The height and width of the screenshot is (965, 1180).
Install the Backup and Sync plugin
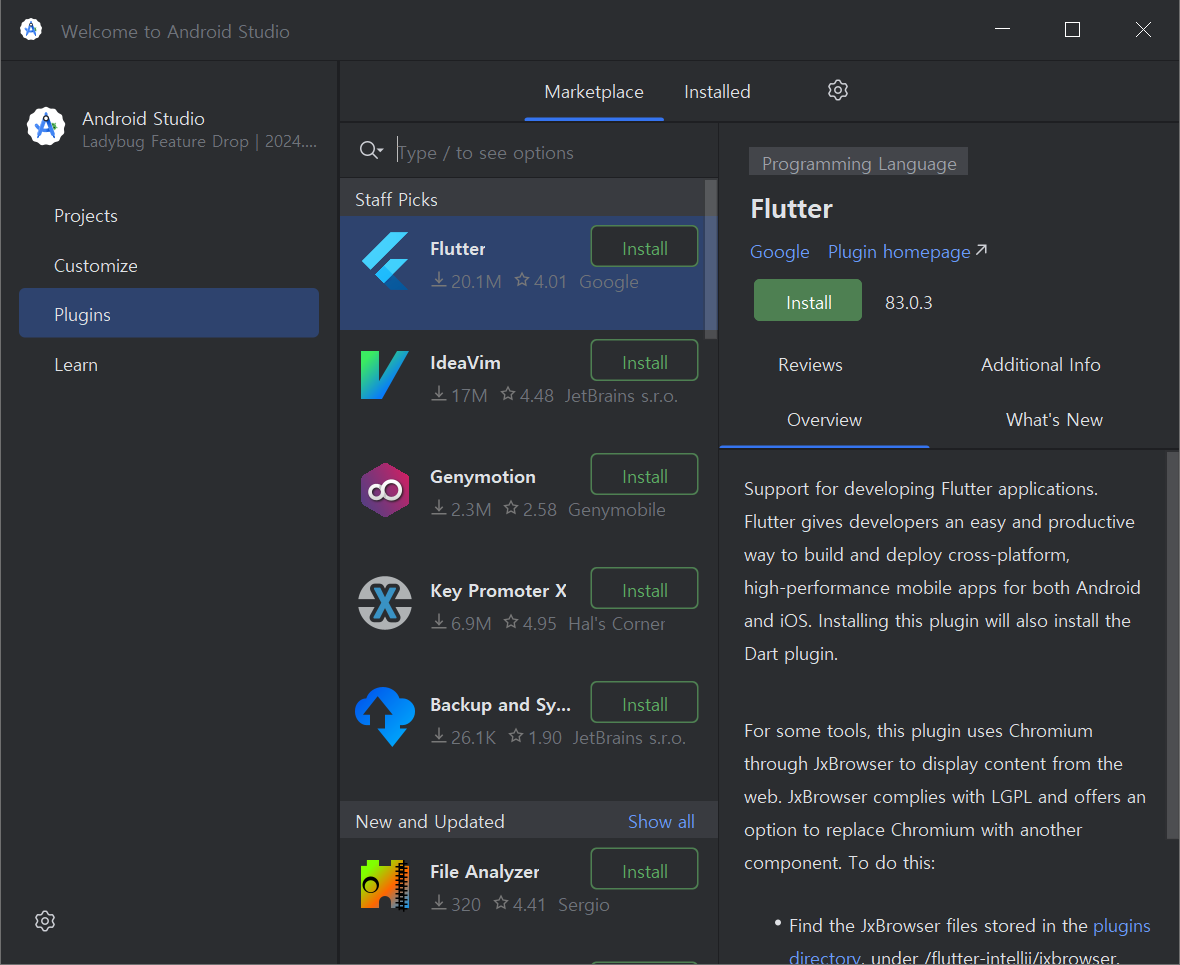pyautogui.click(x=644, y=702)
